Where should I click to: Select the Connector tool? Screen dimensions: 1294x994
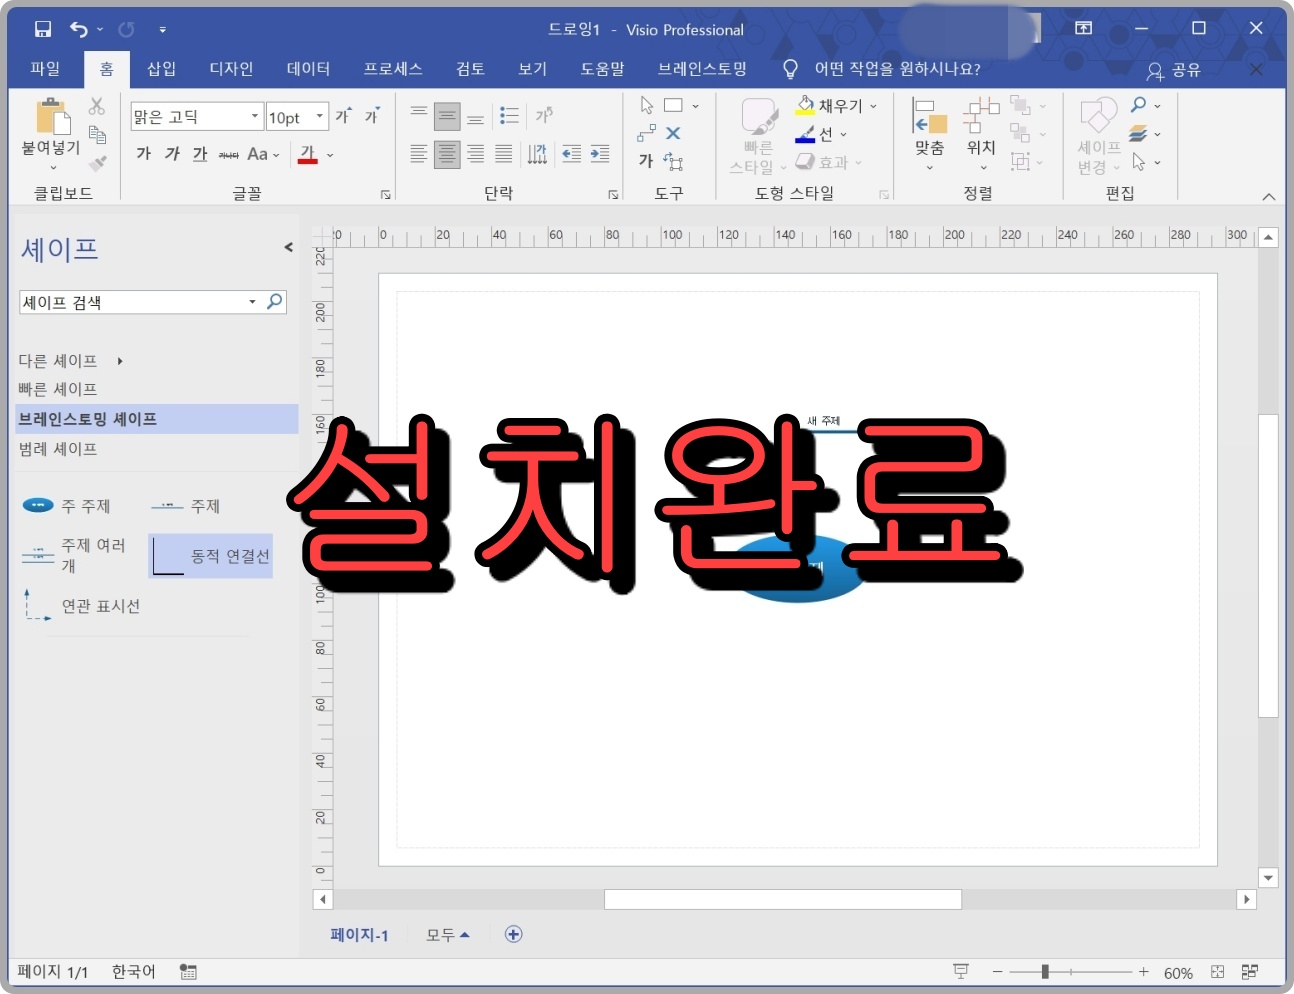click(648, 133)
